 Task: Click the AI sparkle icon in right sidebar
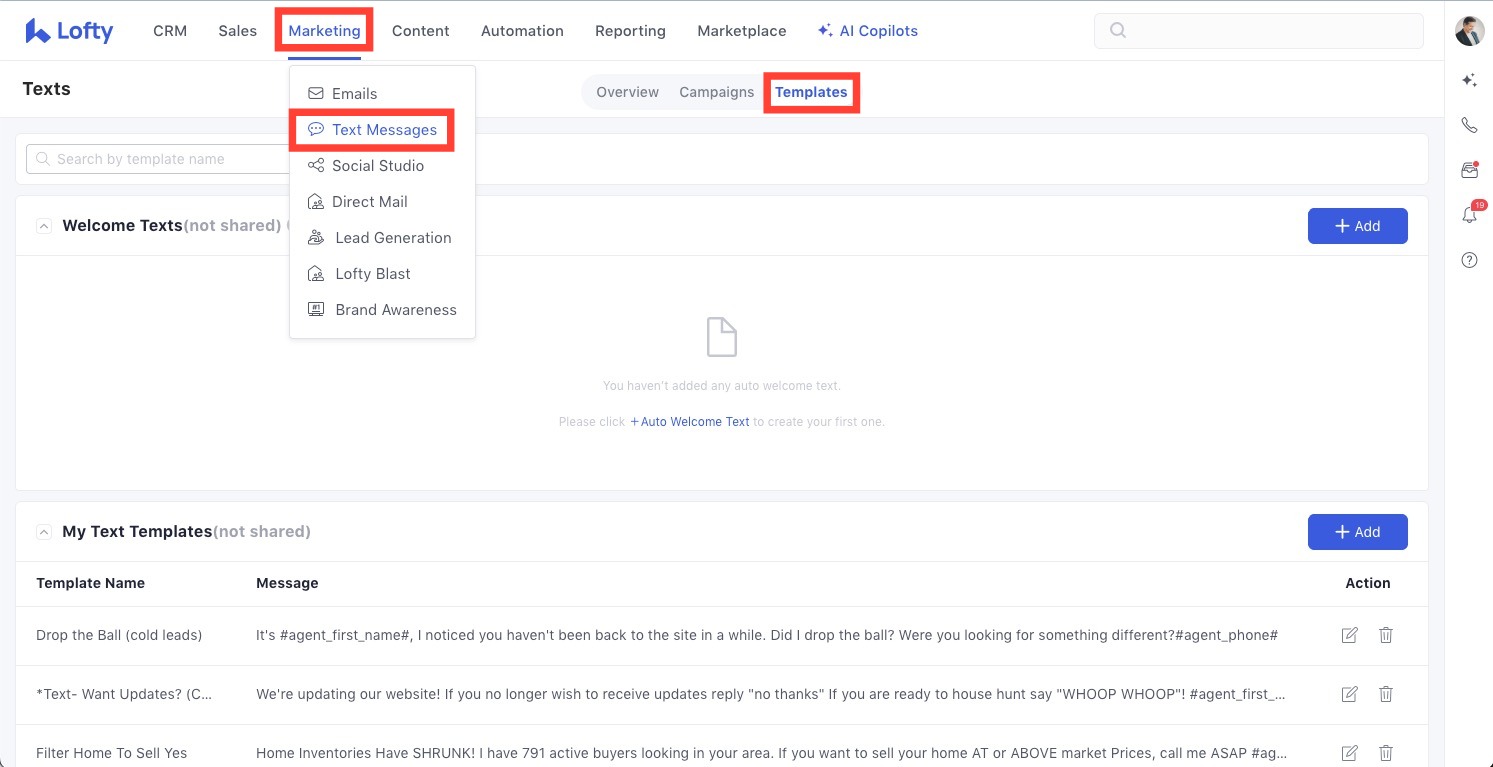coord(1469,80)
